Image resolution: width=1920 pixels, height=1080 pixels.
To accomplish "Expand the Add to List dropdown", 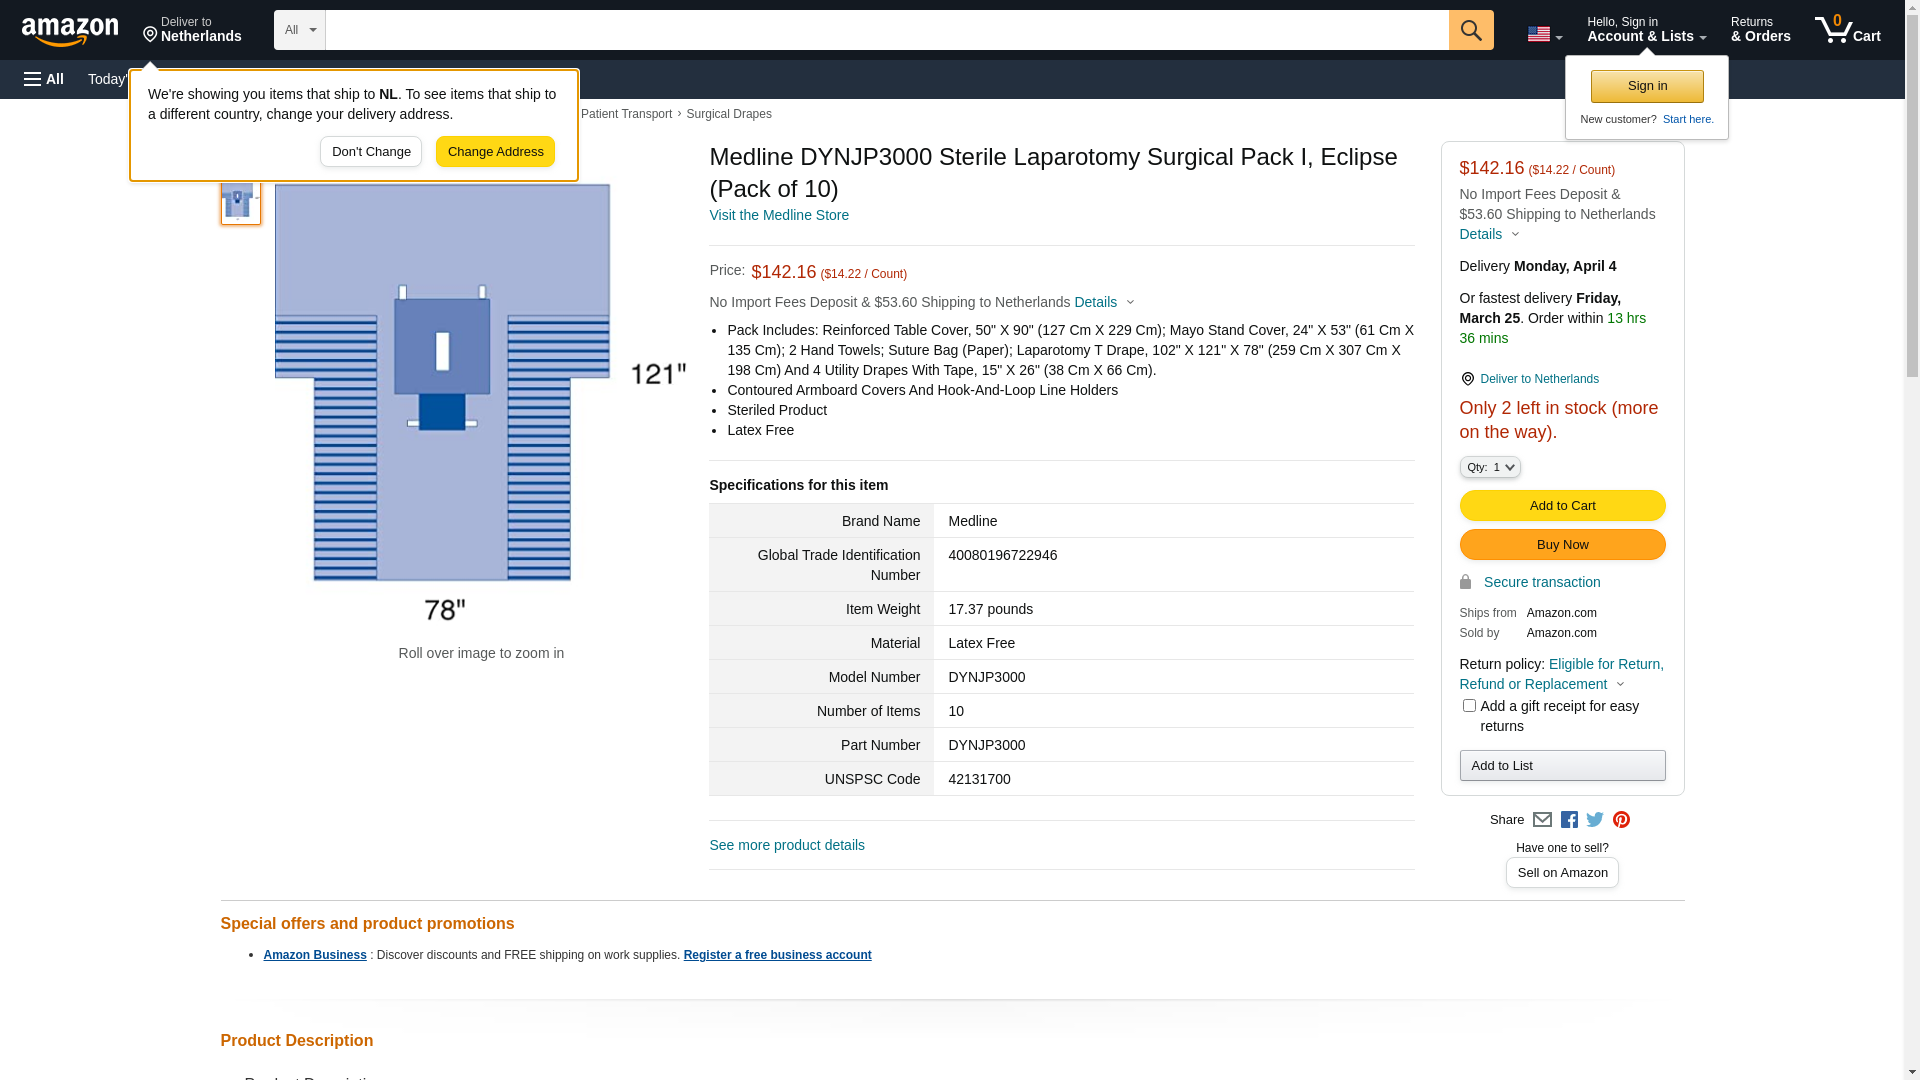I will point(1562,766).
